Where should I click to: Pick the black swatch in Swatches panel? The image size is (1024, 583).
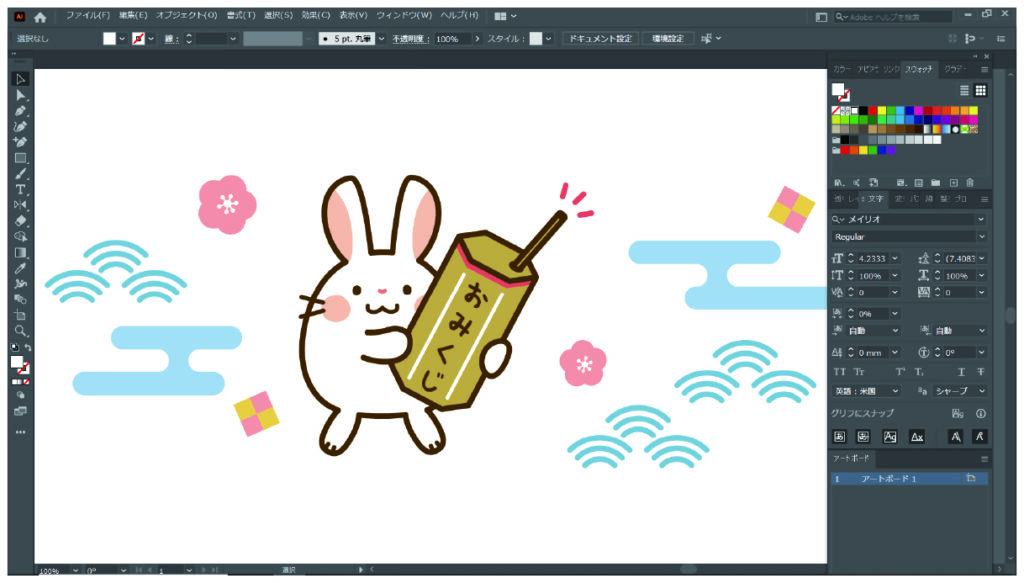pos(863,111)
